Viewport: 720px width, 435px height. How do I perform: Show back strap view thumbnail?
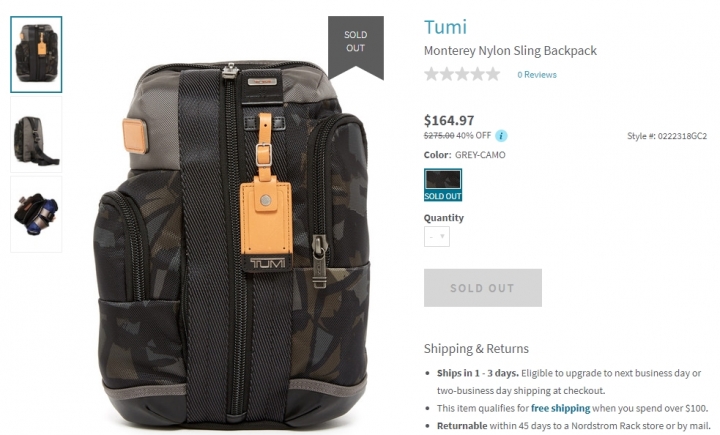pos(36,135)
